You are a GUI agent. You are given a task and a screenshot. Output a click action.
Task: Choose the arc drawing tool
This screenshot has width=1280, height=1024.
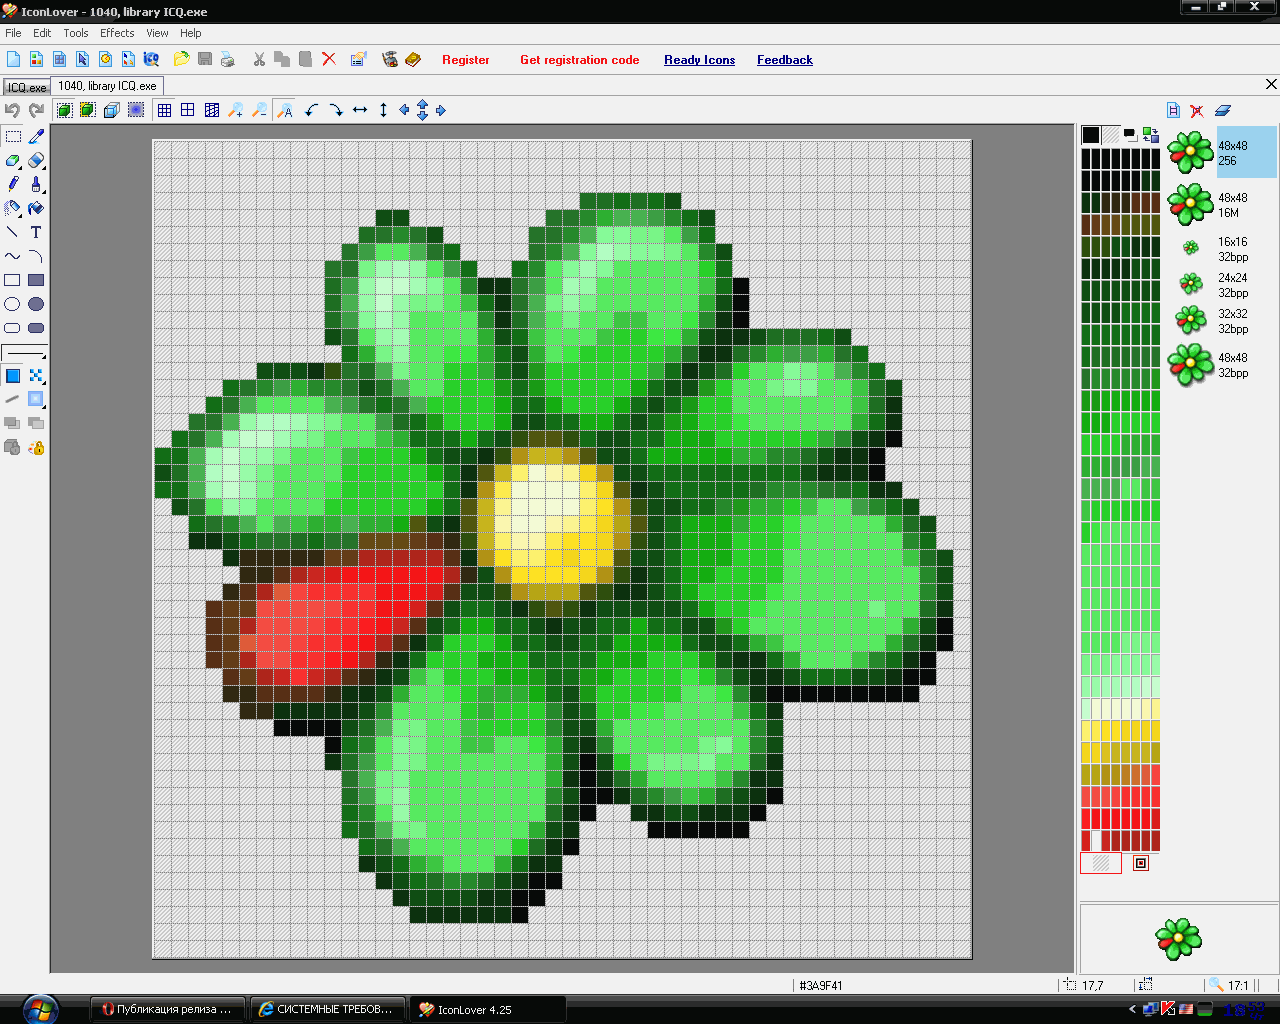36,256
